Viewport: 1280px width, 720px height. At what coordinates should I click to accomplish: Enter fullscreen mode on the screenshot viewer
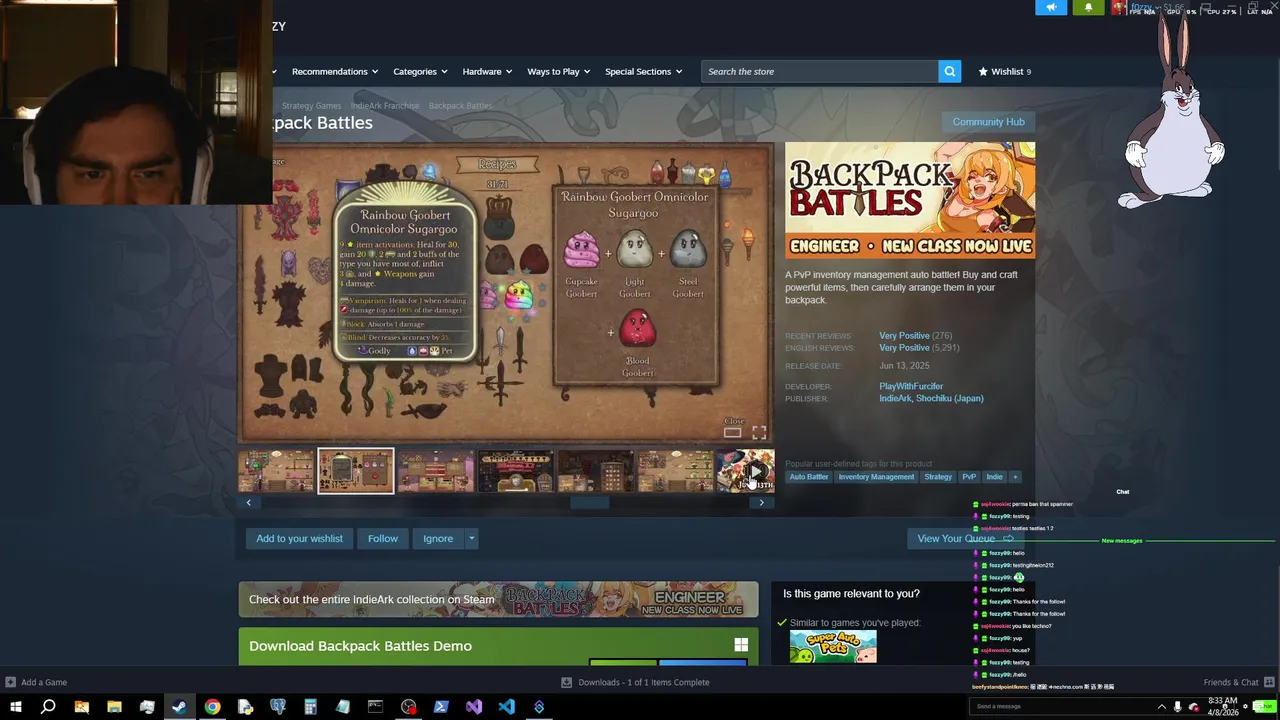click(x=759, y=433)
